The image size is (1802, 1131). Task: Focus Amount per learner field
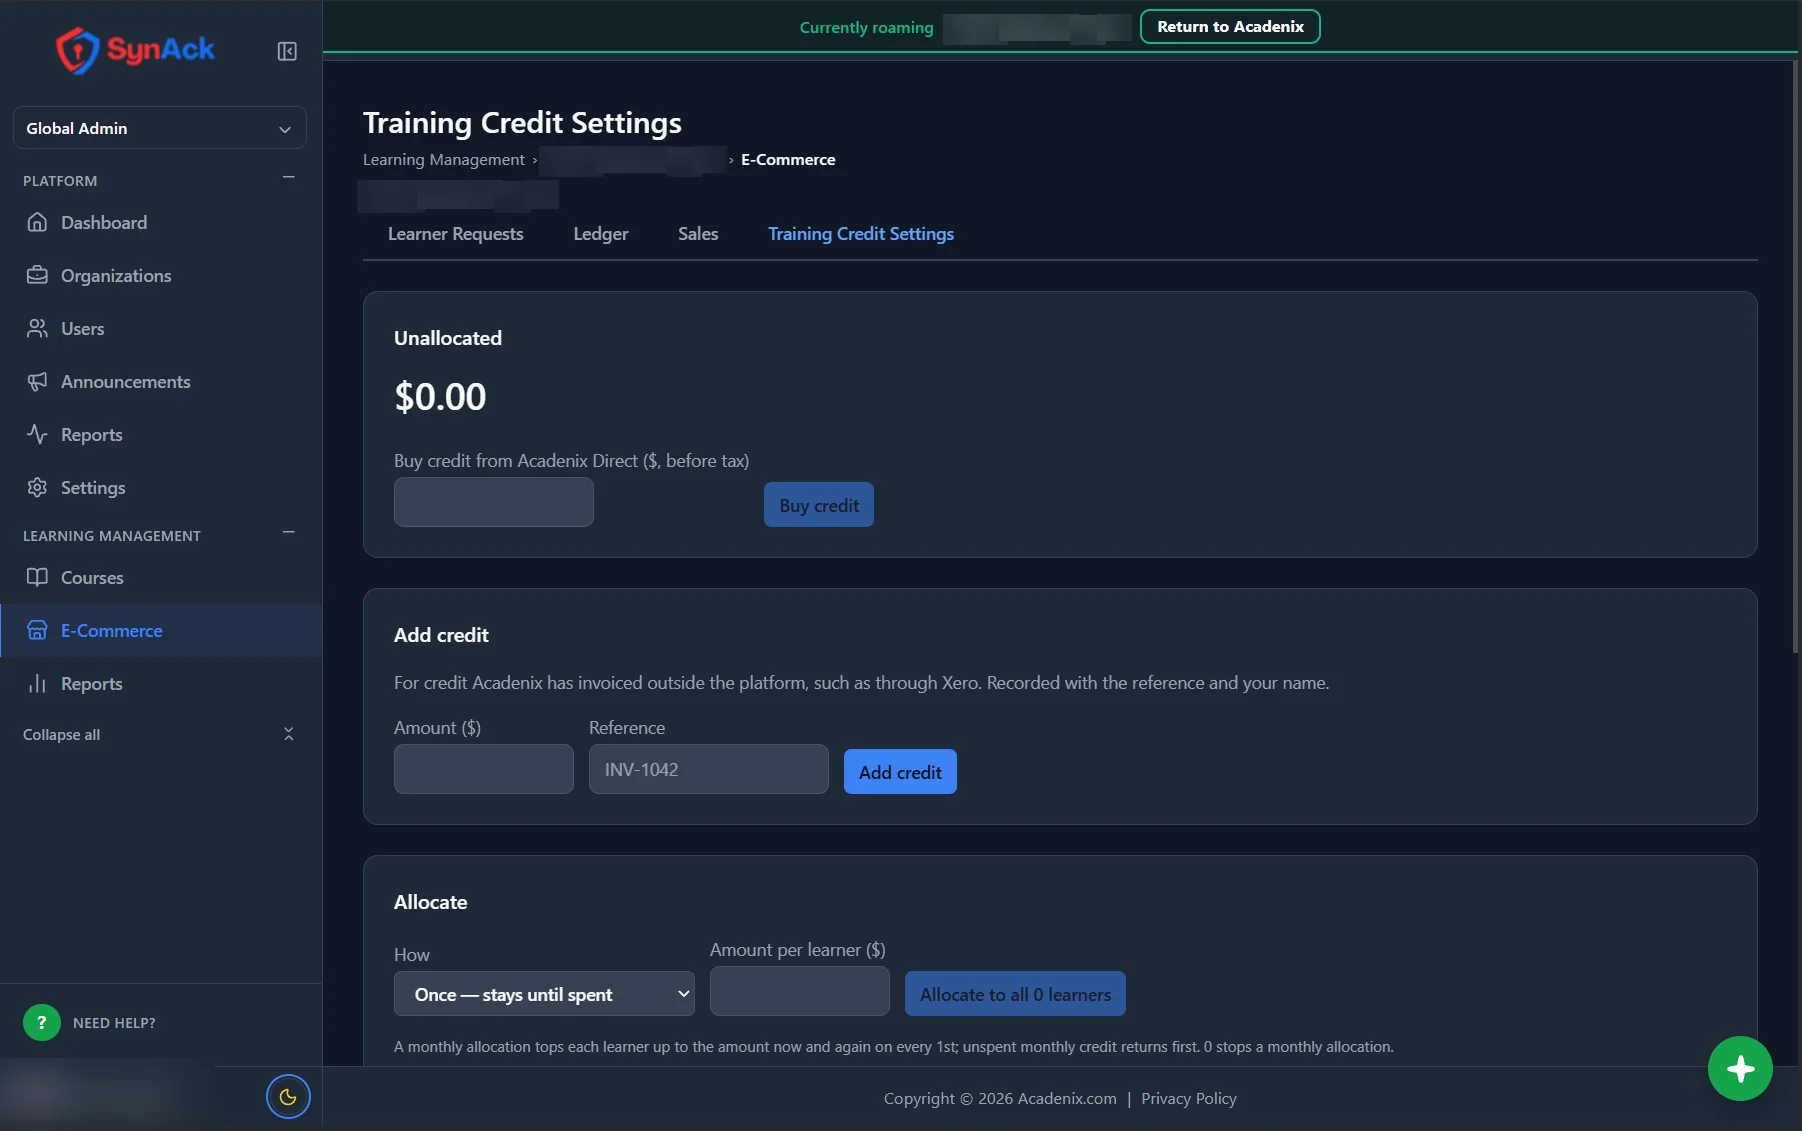tap(800, 991)
